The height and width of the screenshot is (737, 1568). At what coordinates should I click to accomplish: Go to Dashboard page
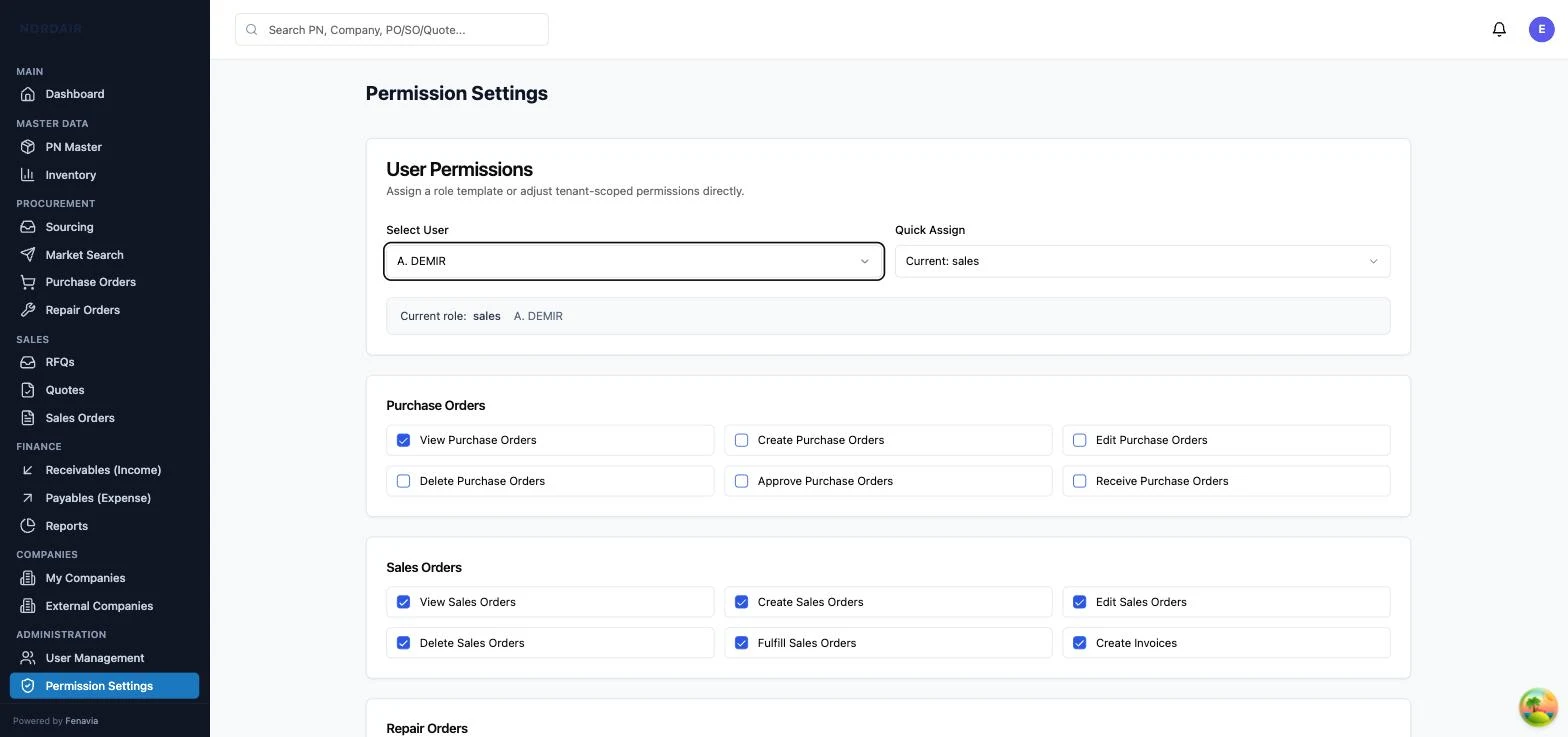pyautogui.click(x=104, y=94)
